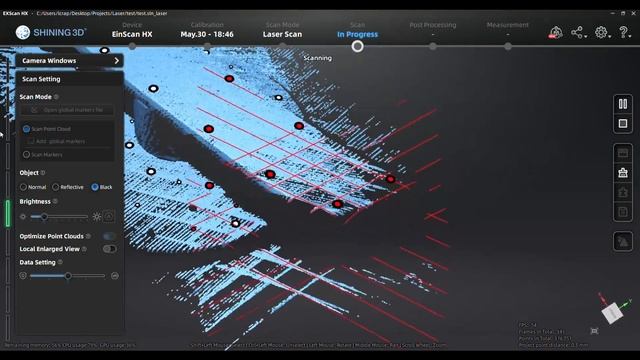Click the SHINING 3D logo
640x360 pixels.
point(51,32)
